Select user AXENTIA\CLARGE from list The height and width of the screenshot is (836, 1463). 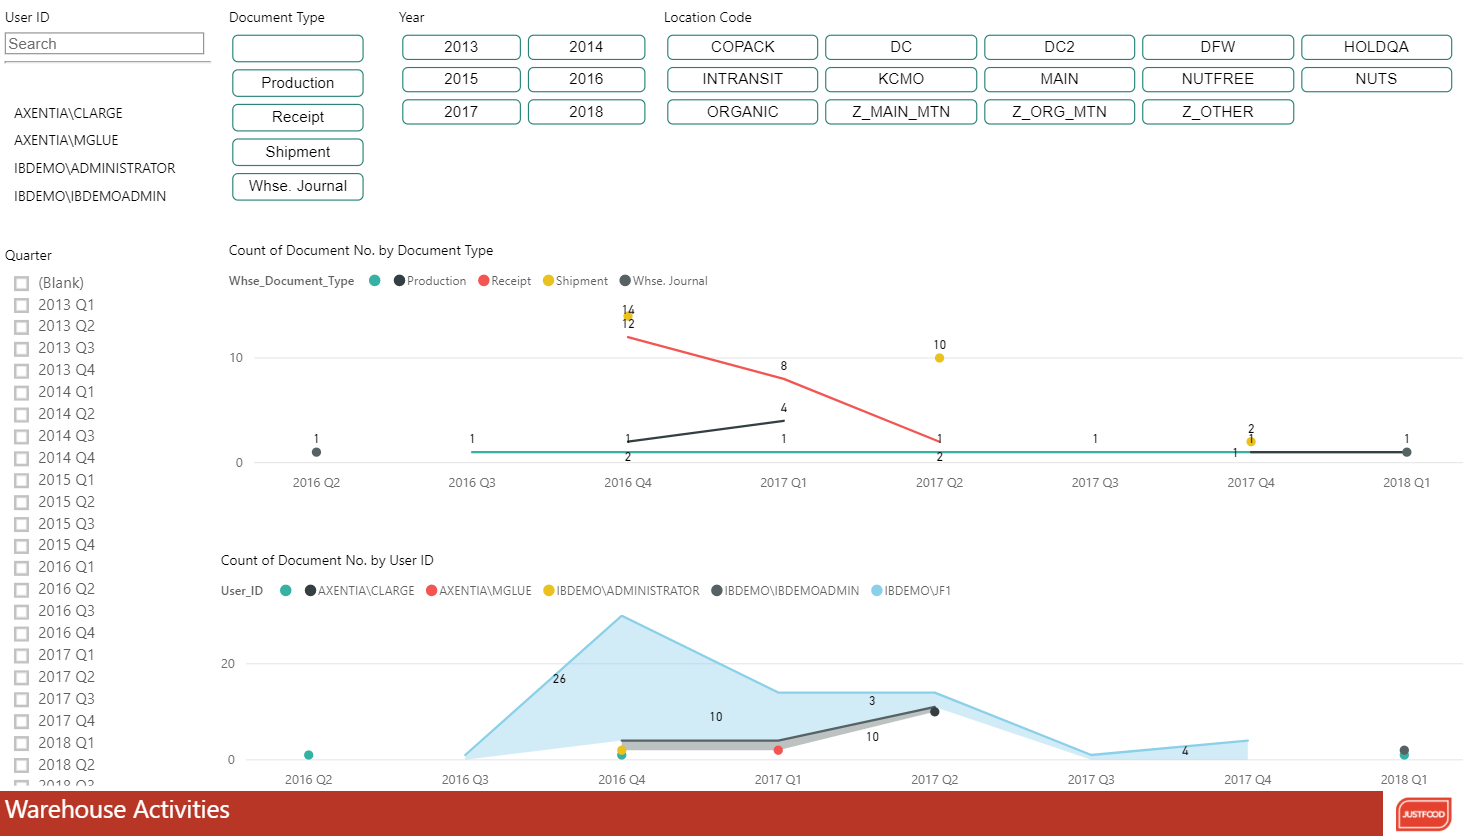click(69, 113)
